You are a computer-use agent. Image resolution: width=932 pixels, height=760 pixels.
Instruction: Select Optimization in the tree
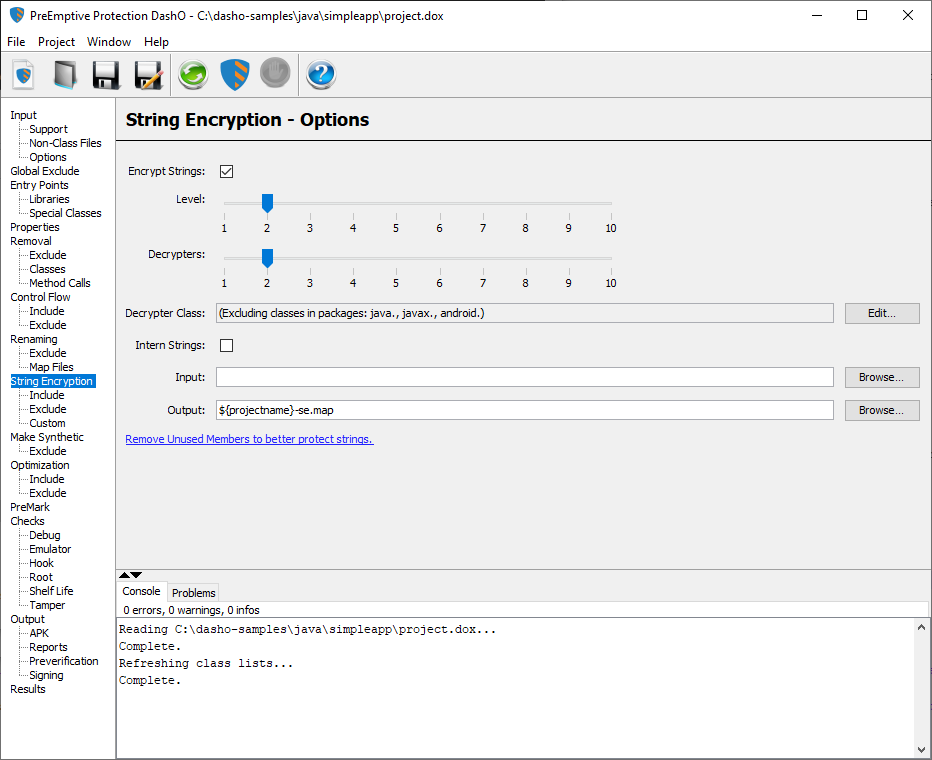coord(40,465)
